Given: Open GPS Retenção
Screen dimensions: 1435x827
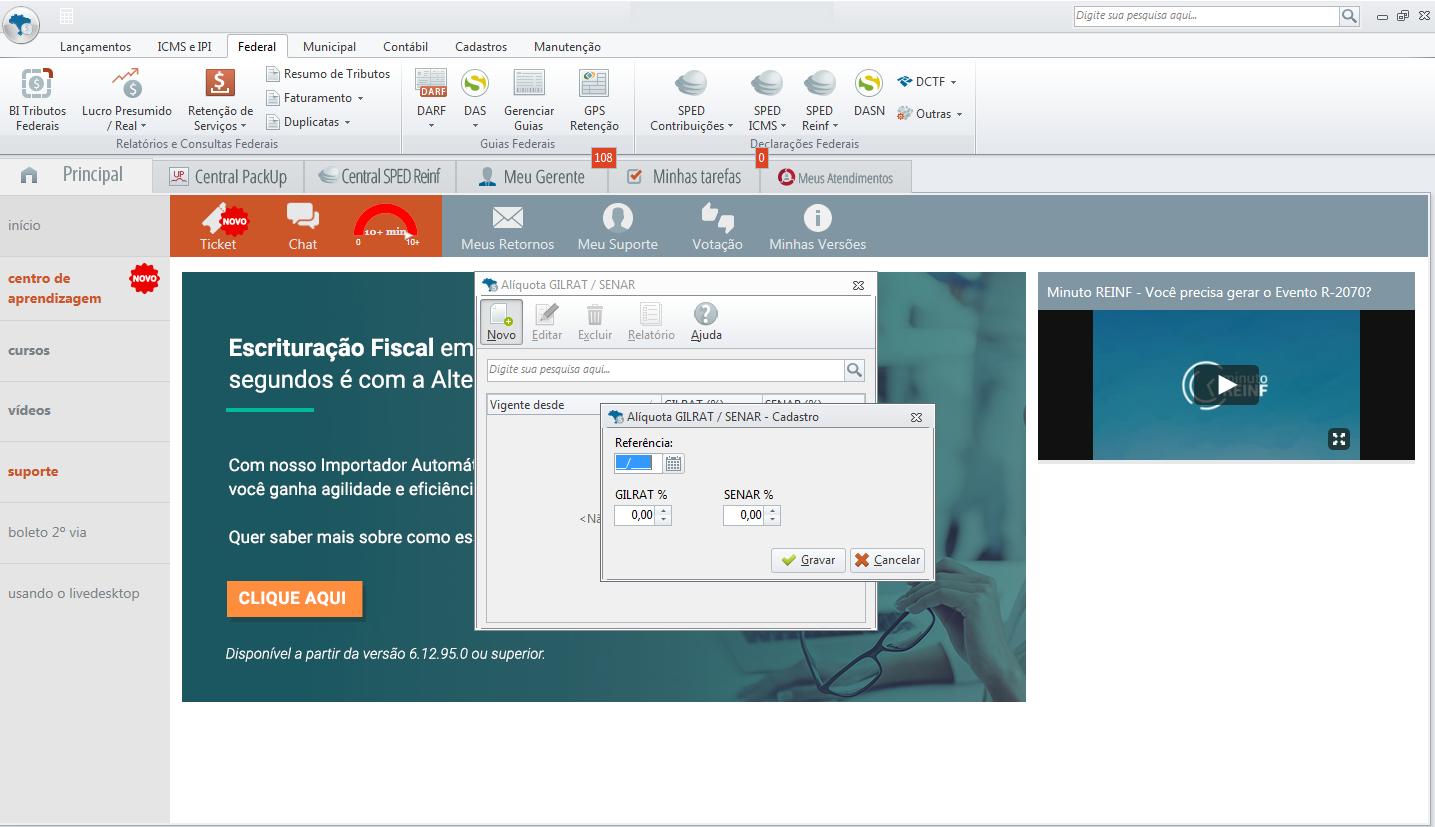Looking at the screenshot, I should [594, 100].
